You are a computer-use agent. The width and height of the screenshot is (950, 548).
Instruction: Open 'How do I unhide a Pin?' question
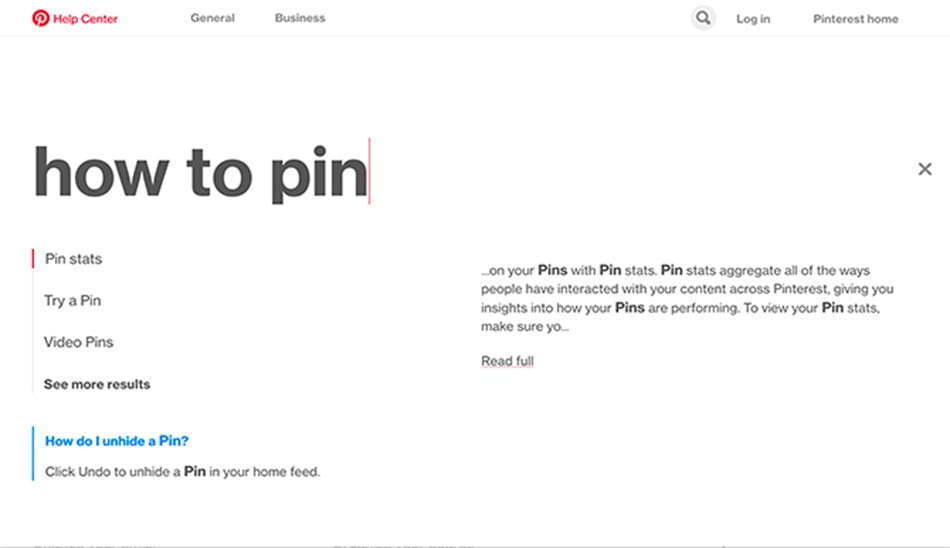pyautogui.click(x=117, y=441)
